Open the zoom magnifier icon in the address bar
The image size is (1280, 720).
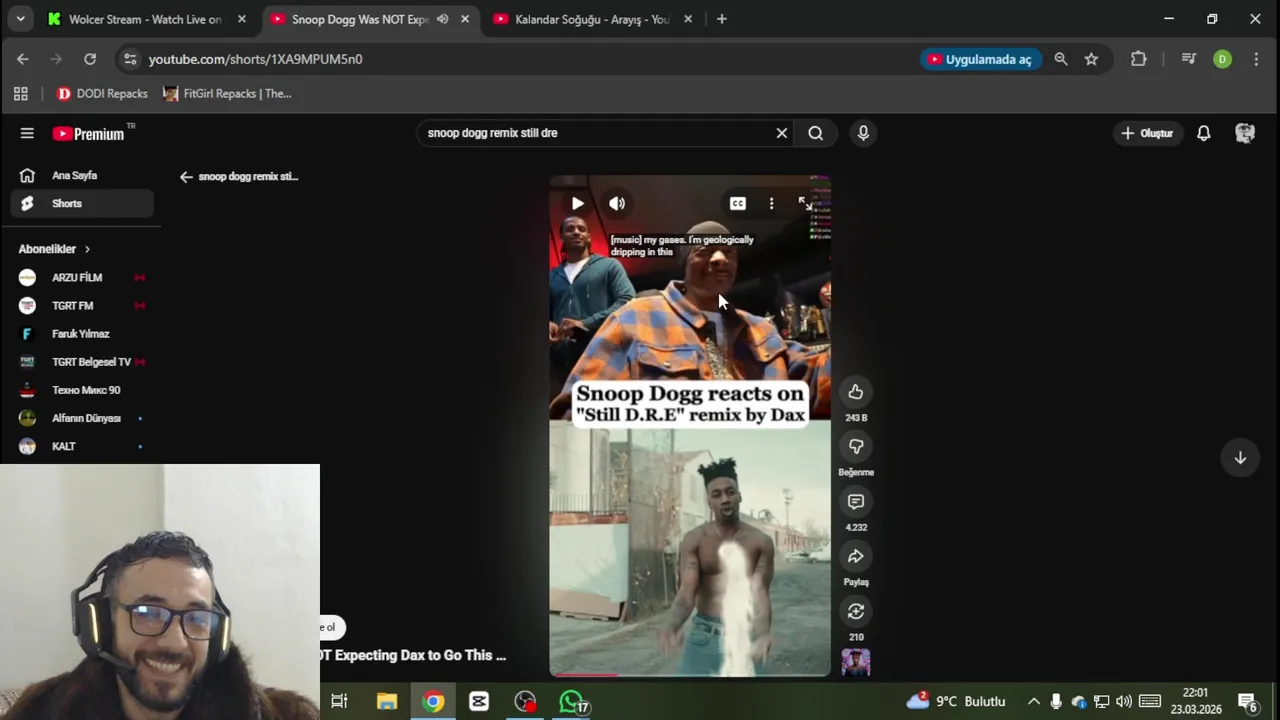coord(1061,59)
